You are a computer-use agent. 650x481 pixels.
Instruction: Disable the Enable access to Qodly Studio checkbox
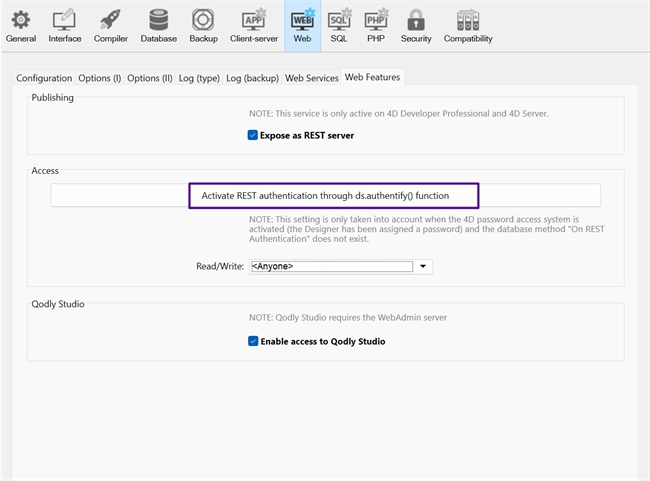coord(253,341)
